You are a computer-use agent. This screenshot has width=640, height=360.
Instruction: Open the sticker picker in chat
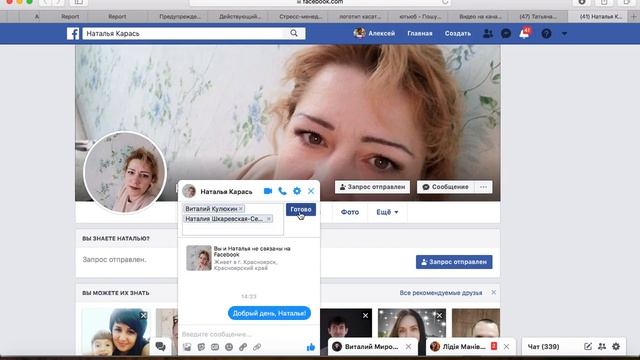coord(201,347)
